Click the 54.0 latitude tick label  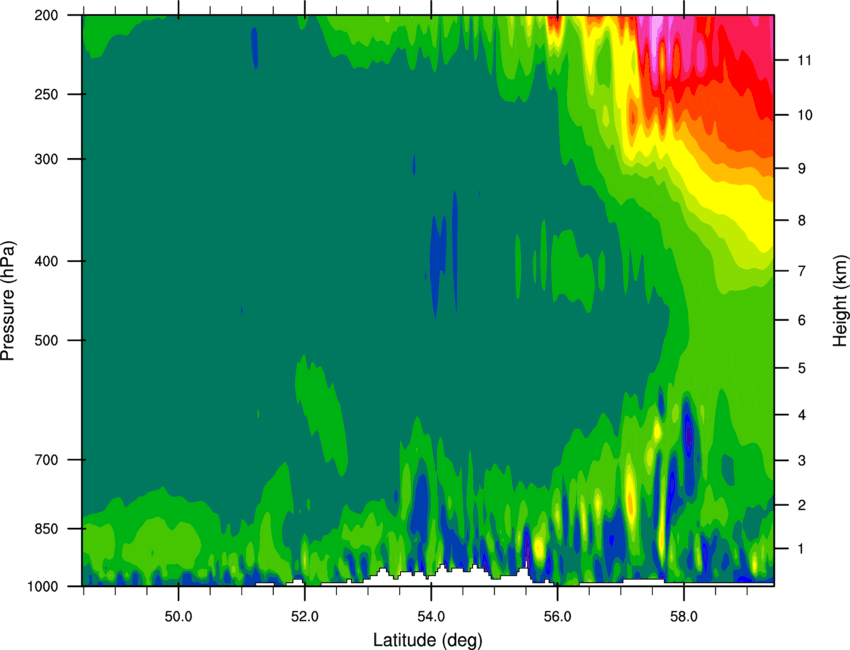pyautogui.click(x=431, y=616)
